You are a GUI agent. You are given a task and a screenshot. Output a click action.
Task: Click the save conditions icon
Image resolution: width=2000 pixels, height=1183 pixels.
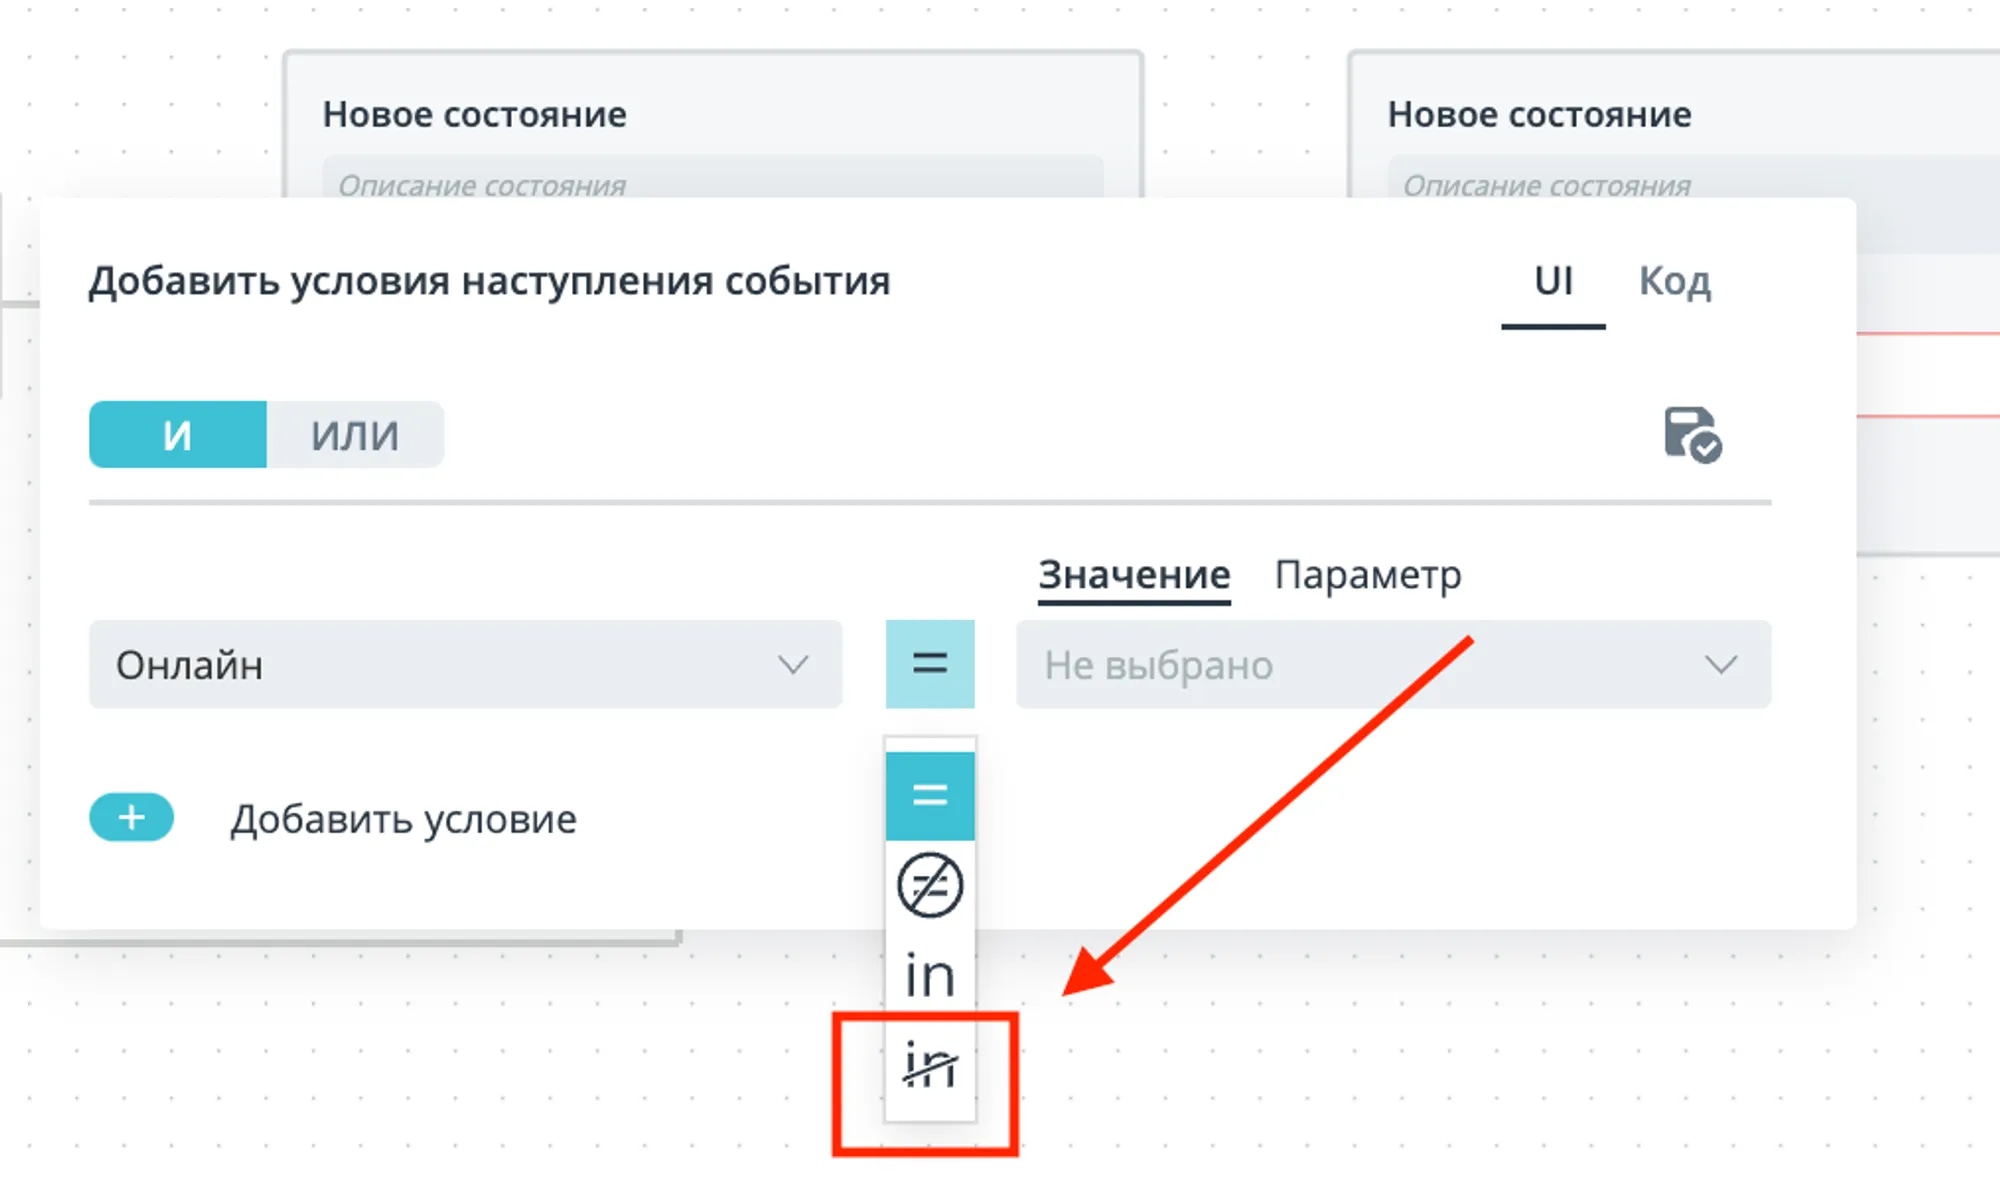[1691, 434]
